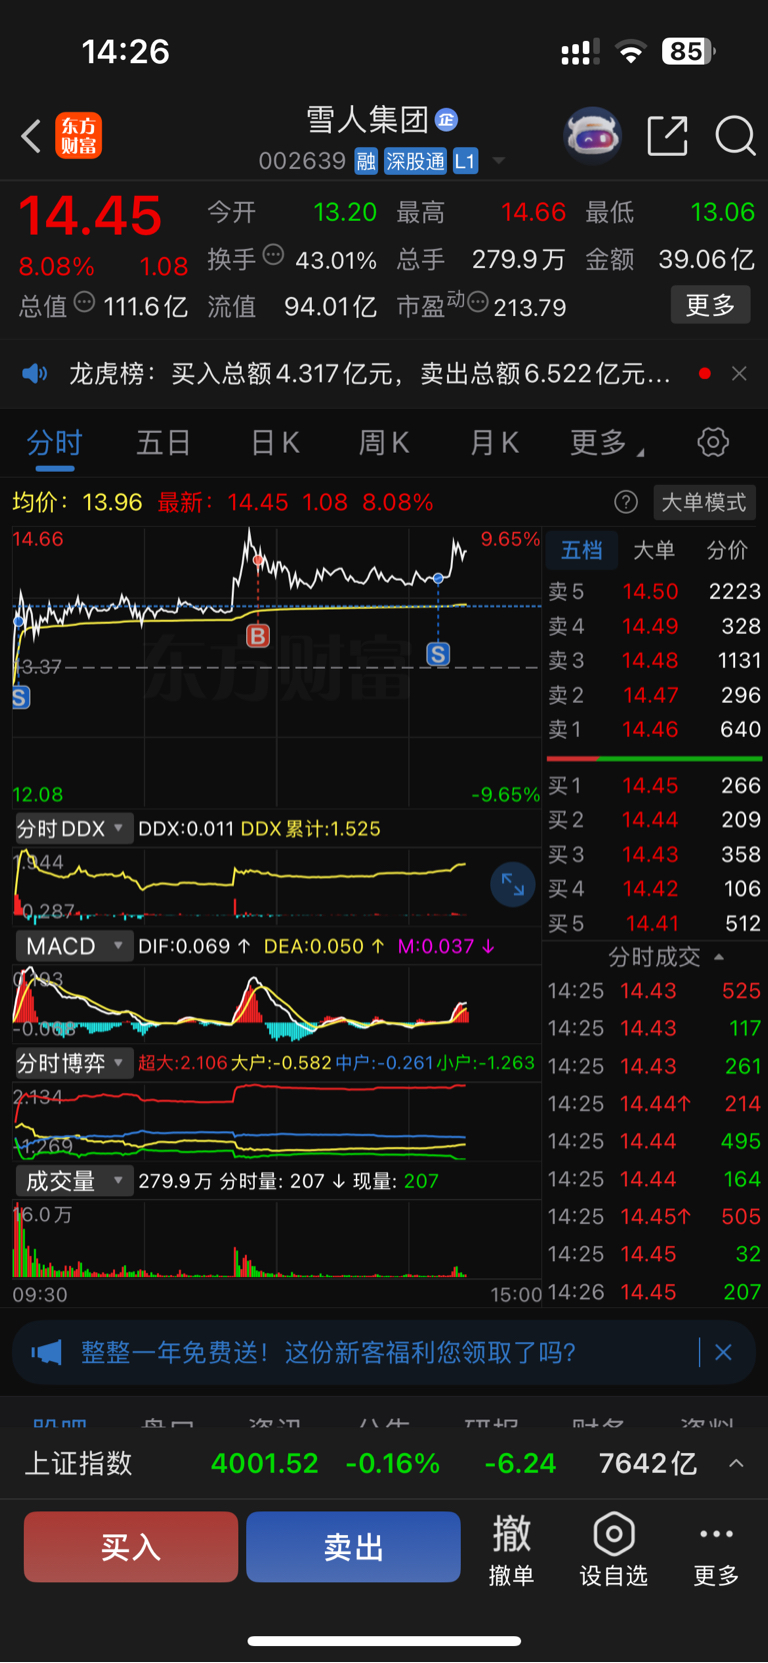768x1663 pixels.
Task: Tap info icon beside 换手
Action: 273,255
